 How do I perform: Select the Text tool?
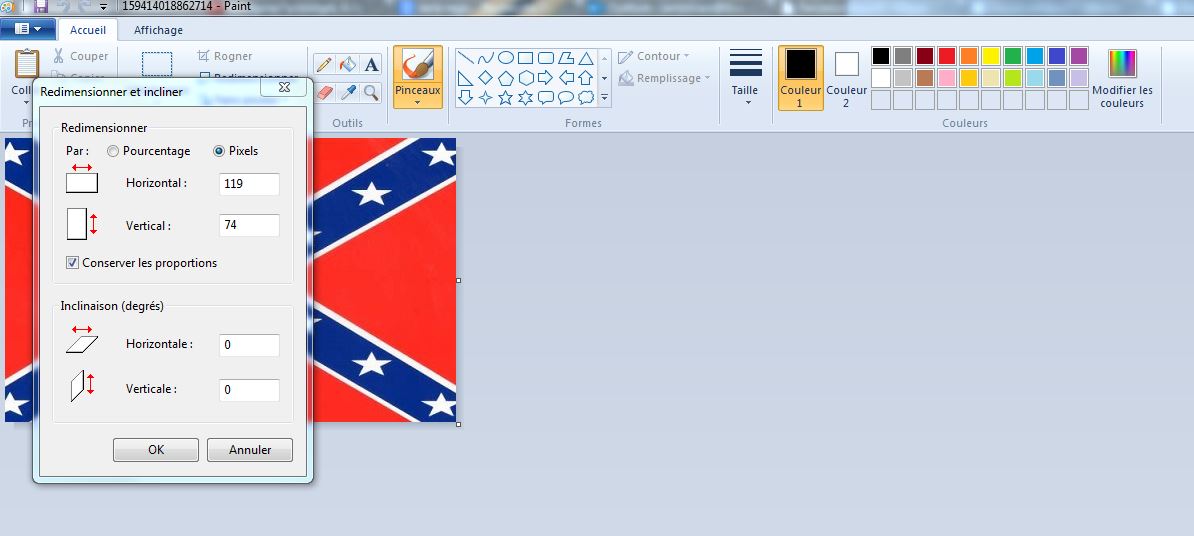[x=371, y=65]
